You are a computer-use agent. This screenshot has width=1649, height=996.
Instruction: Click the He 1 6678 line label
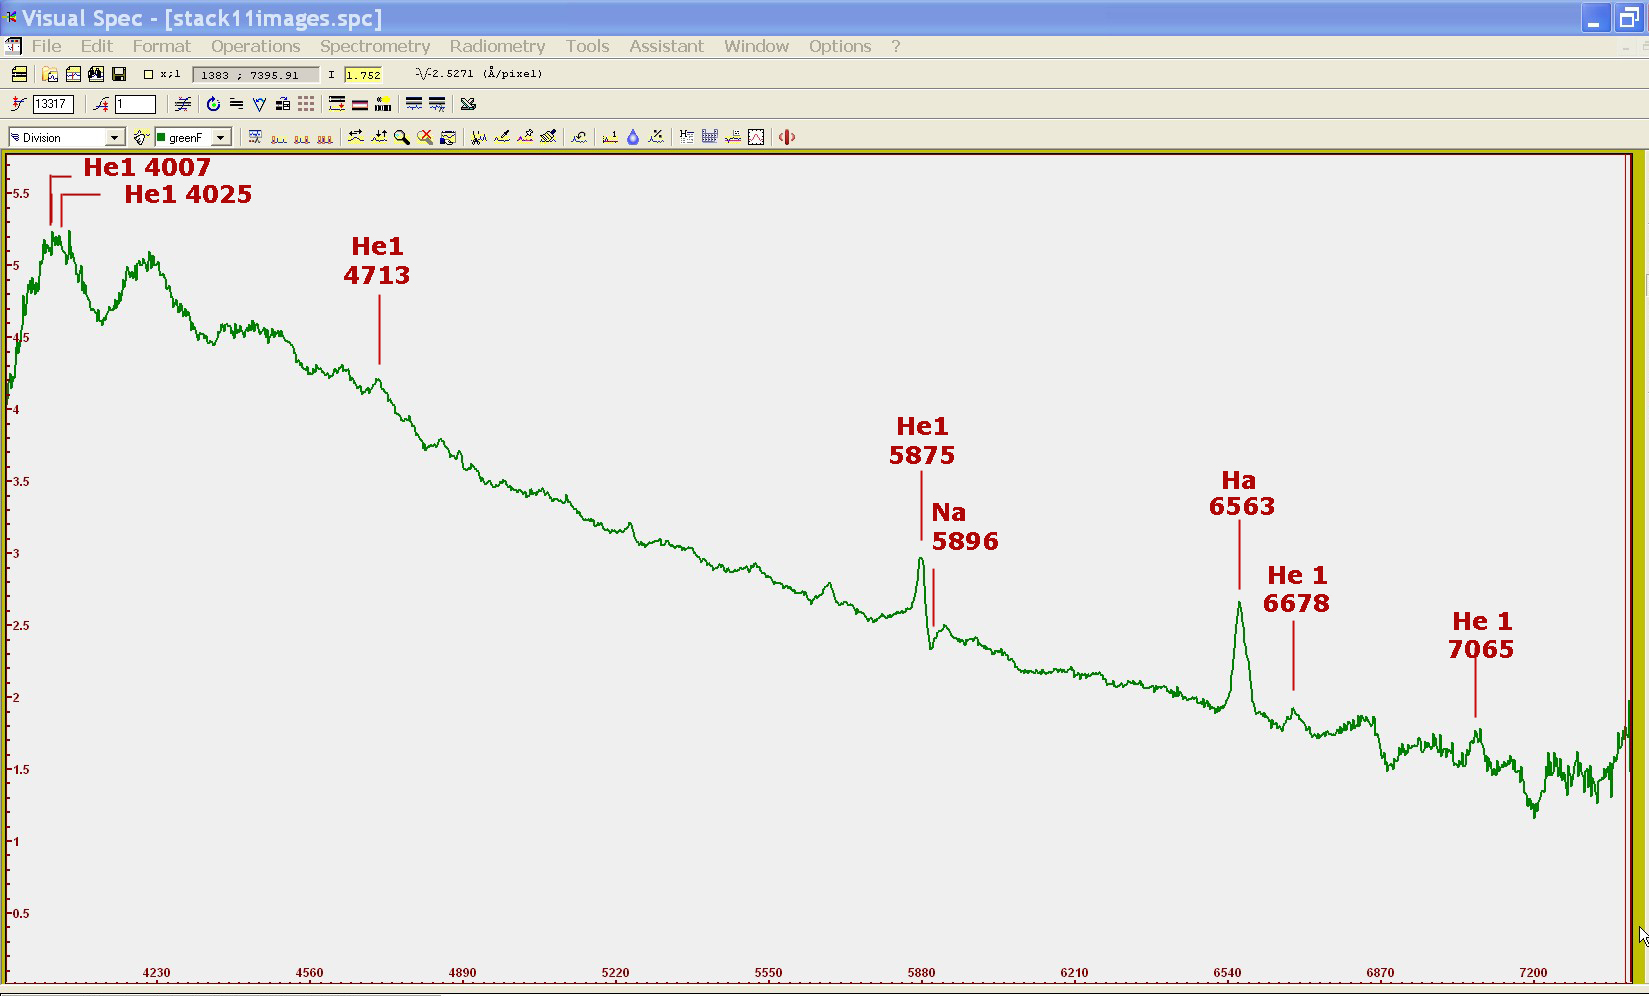(1296, 589)
